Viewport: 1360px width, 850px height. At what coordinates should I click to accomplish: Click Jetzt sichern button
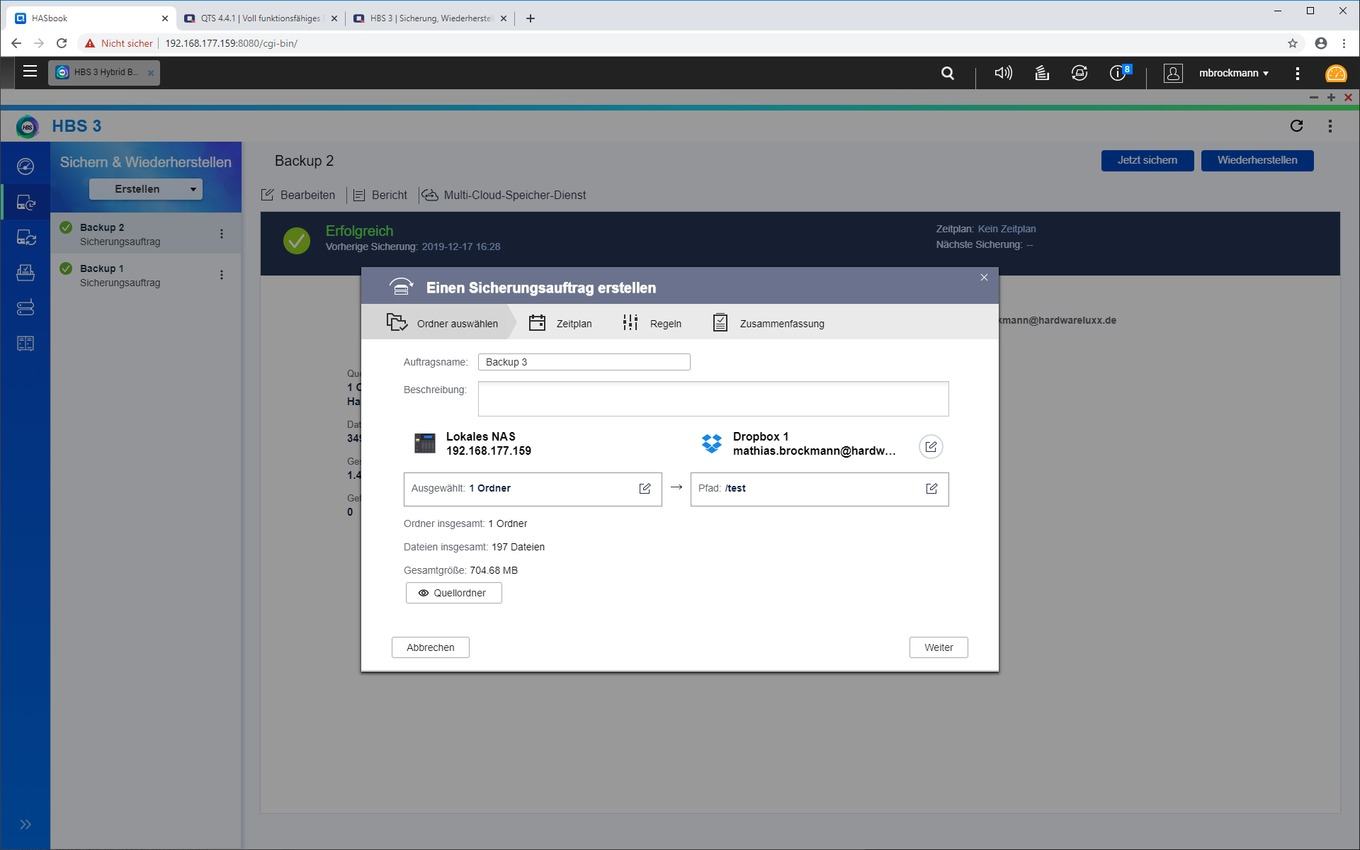point(1147,160)
